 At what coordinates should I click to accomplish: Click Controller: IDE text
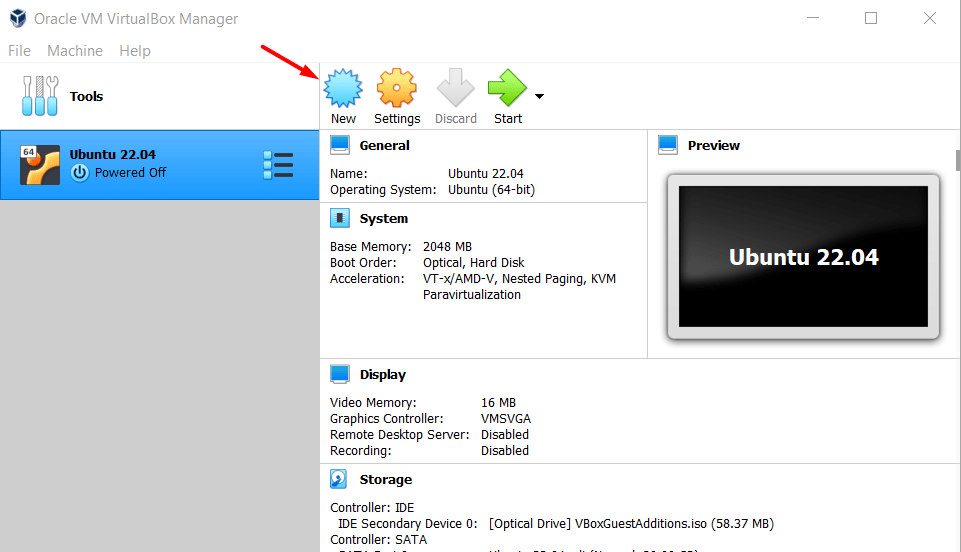point(372,508)
